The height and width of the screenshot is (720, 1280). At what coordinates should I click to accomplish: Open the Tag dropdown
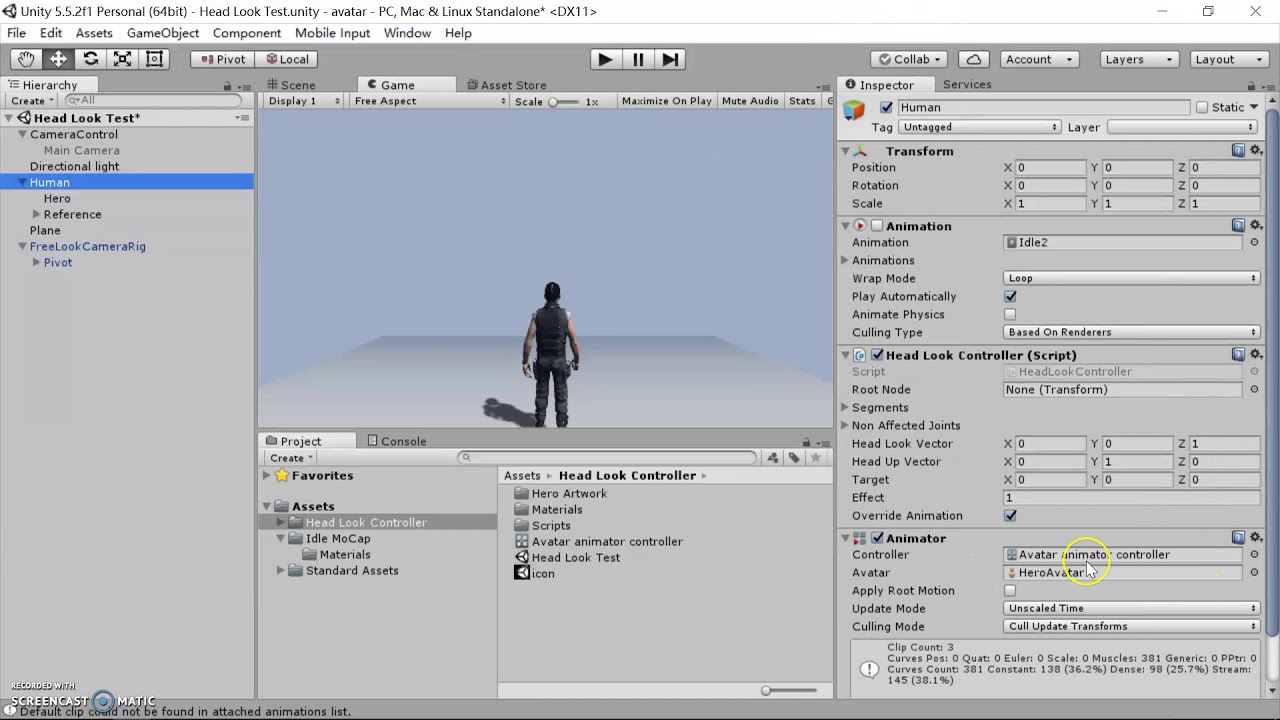979,127
